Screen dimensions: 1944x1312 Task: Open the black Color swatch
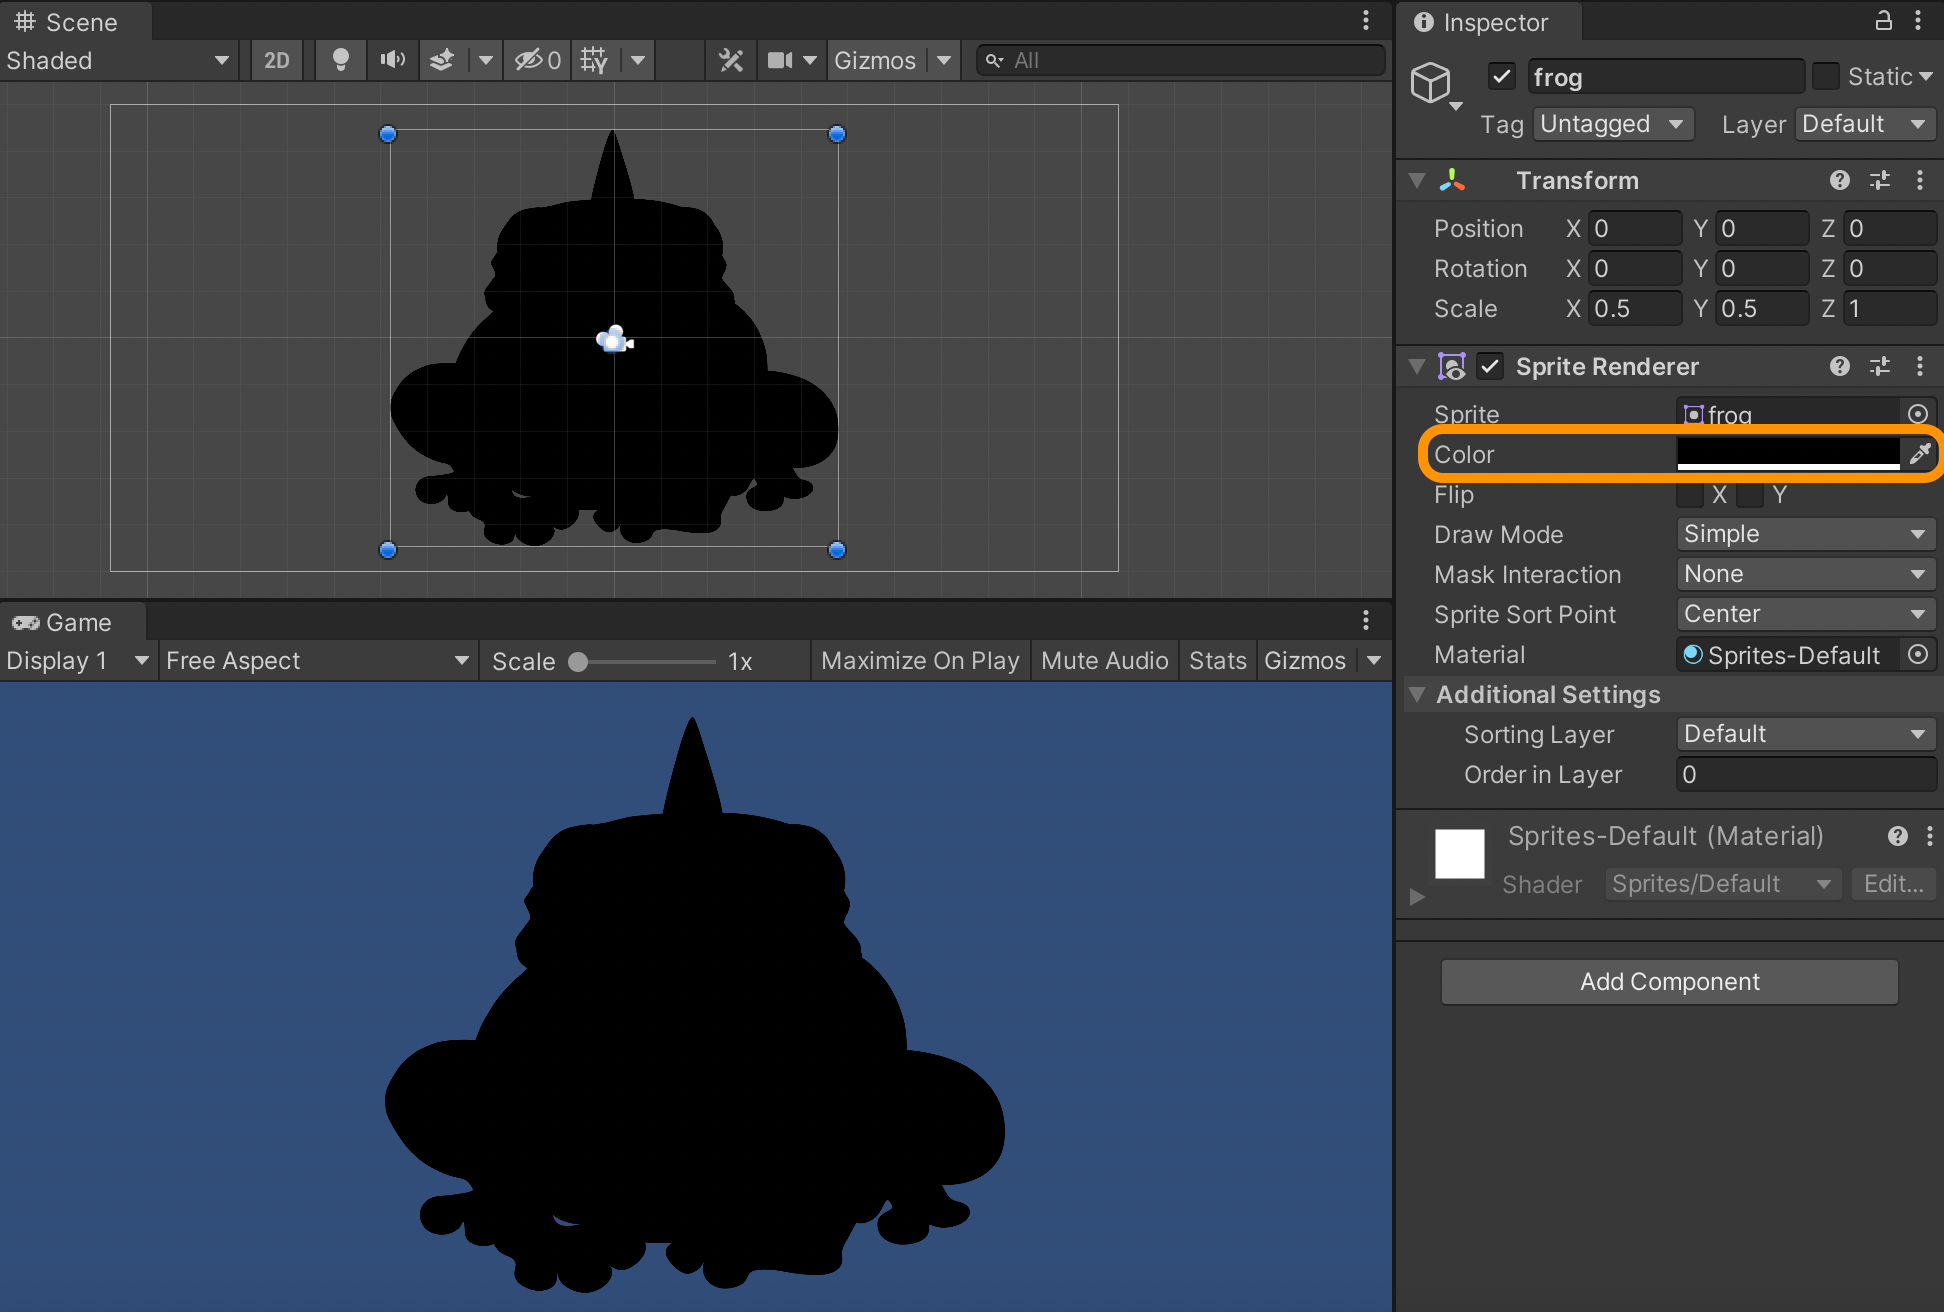coord(1787,454)
